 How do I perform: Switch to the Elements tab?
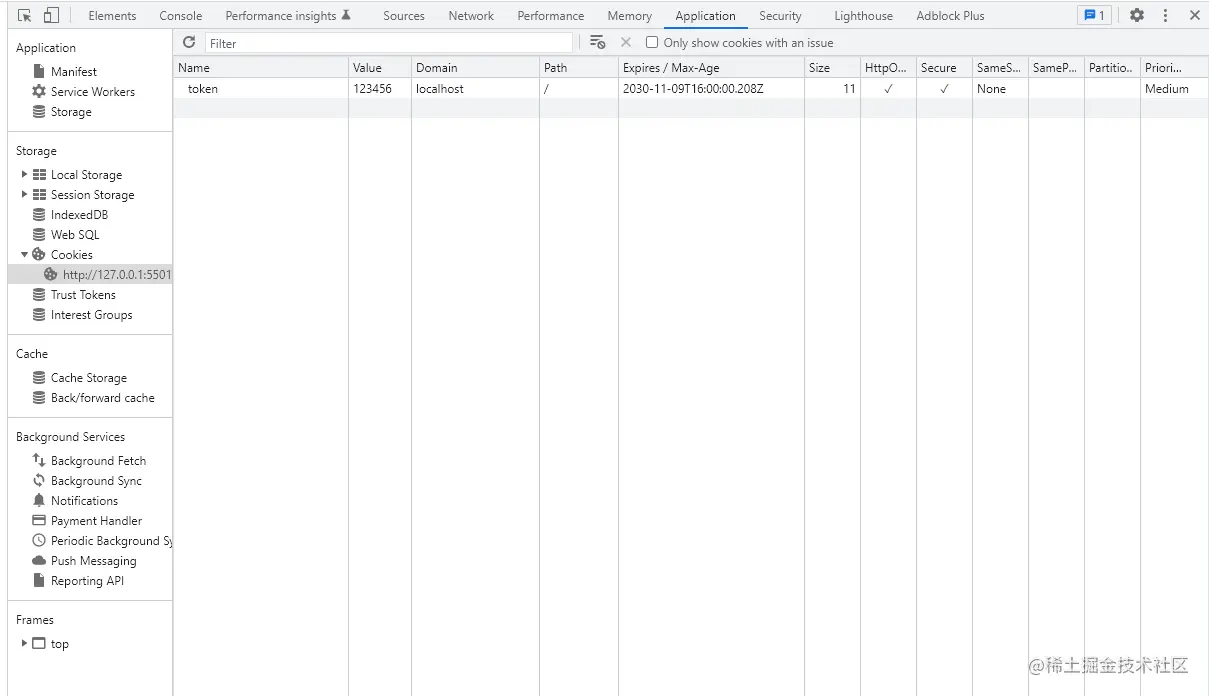112,15
